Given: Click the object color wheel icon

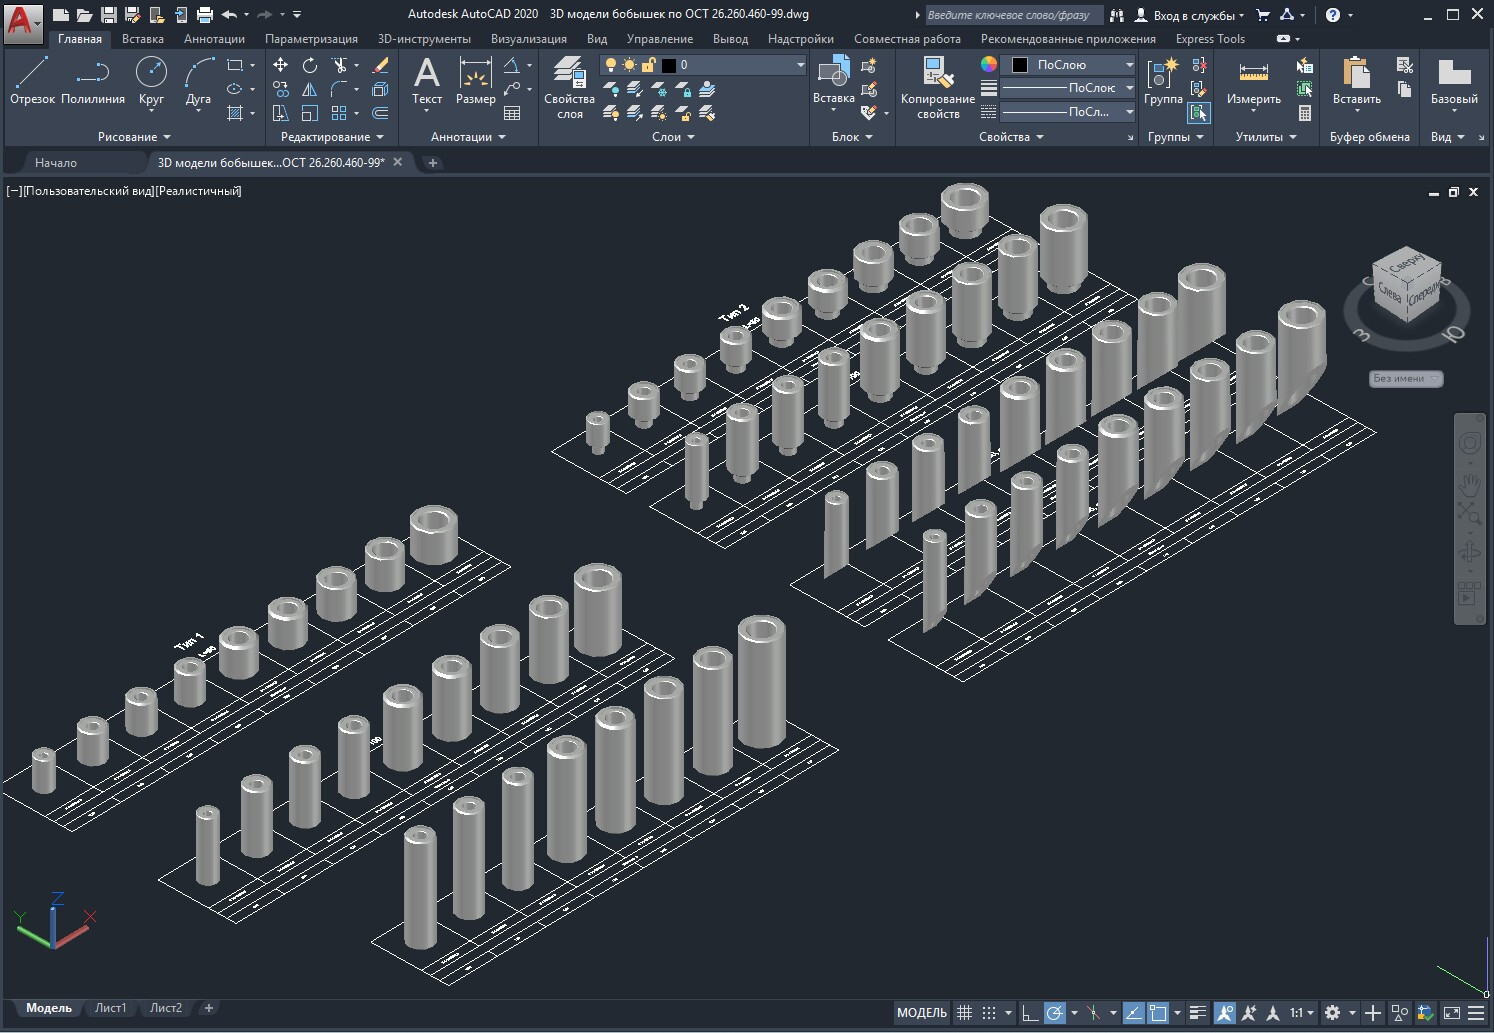Looking at the screenshot, I should [x=988, y=64].
